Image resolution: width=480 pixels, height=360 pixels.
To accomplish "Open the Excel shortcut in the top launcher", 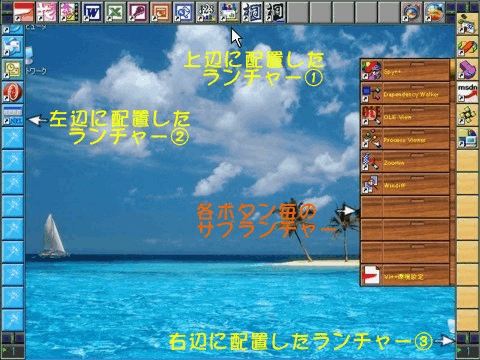I will tap(115, 12).
